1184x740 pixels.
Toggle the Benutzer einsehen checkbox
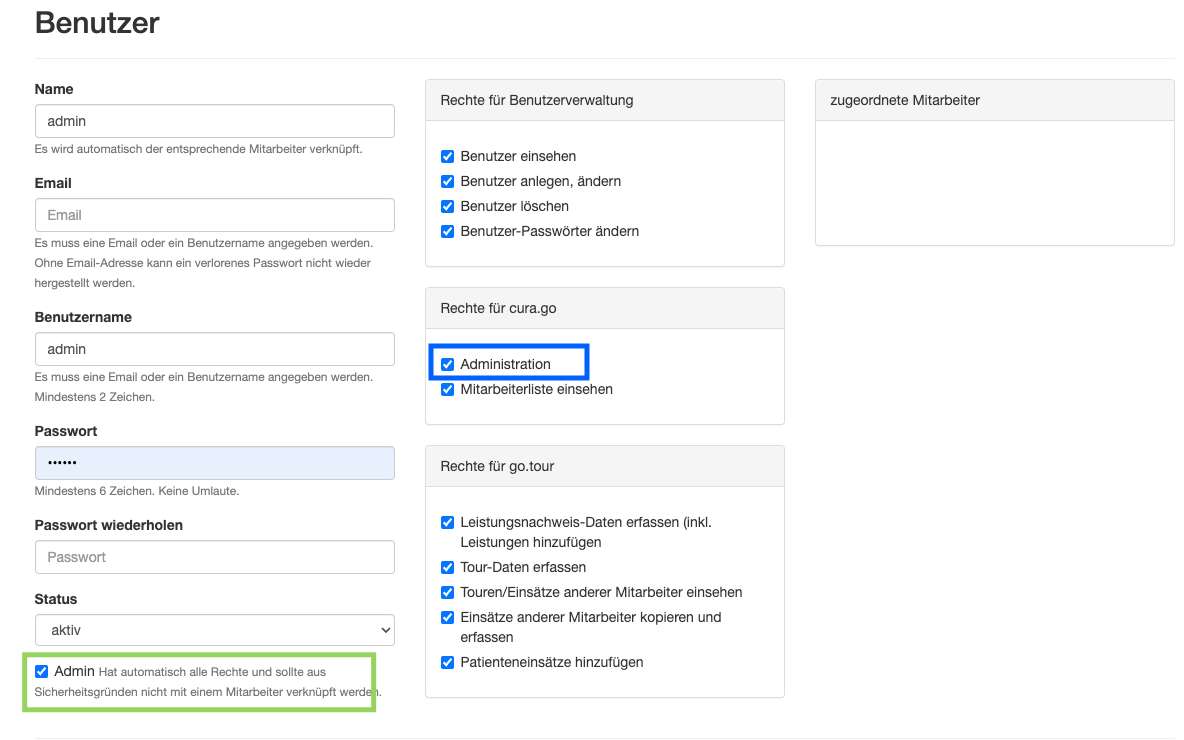447,156
